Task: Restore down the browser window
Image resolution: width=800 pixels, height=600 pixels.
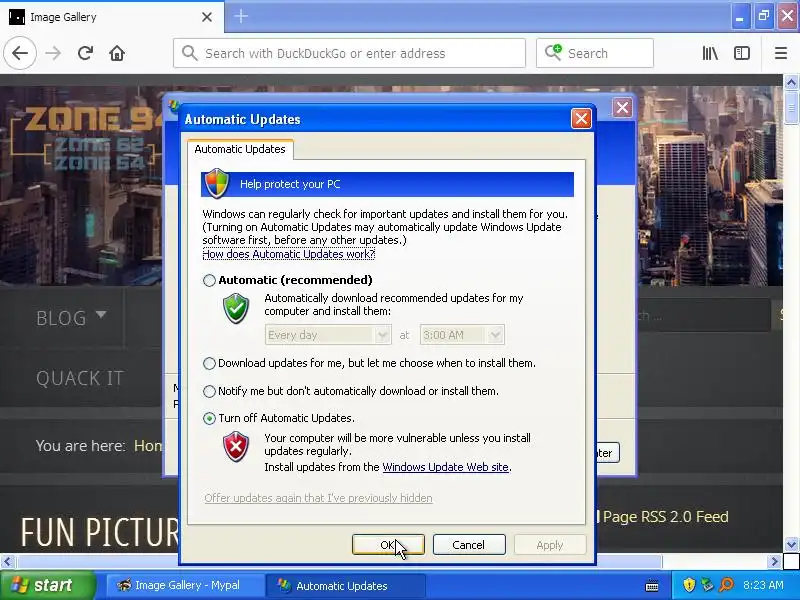Action: 764,17
